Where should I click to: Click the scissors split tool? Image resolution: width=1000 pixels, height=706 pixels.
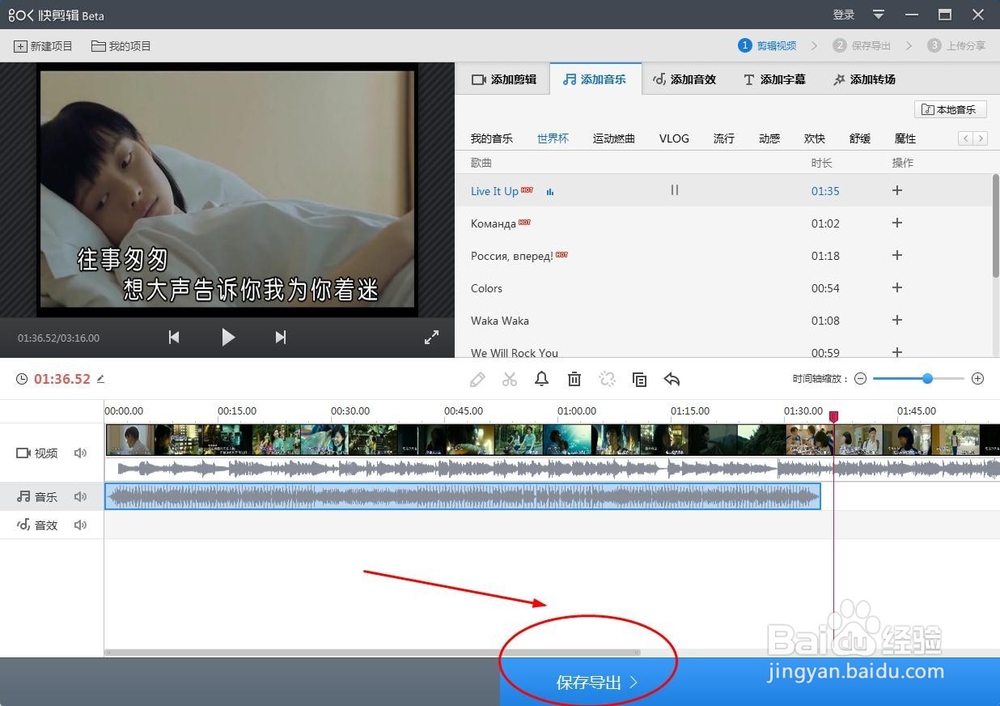click(x=510, y=379)
